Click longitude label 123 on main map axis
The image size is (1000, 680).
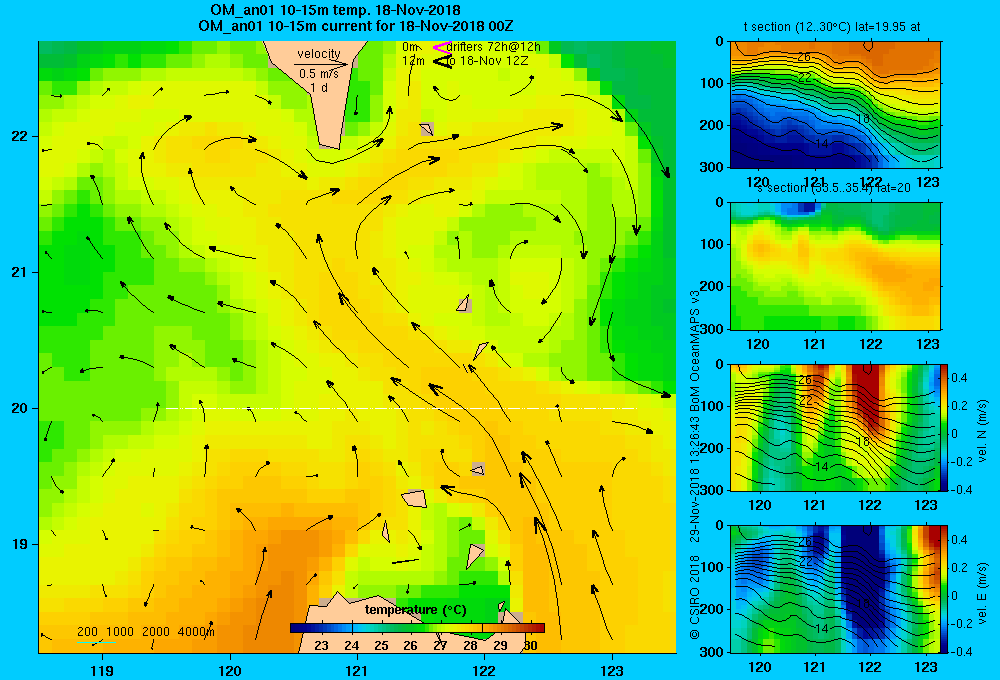[x=612, y=671]
